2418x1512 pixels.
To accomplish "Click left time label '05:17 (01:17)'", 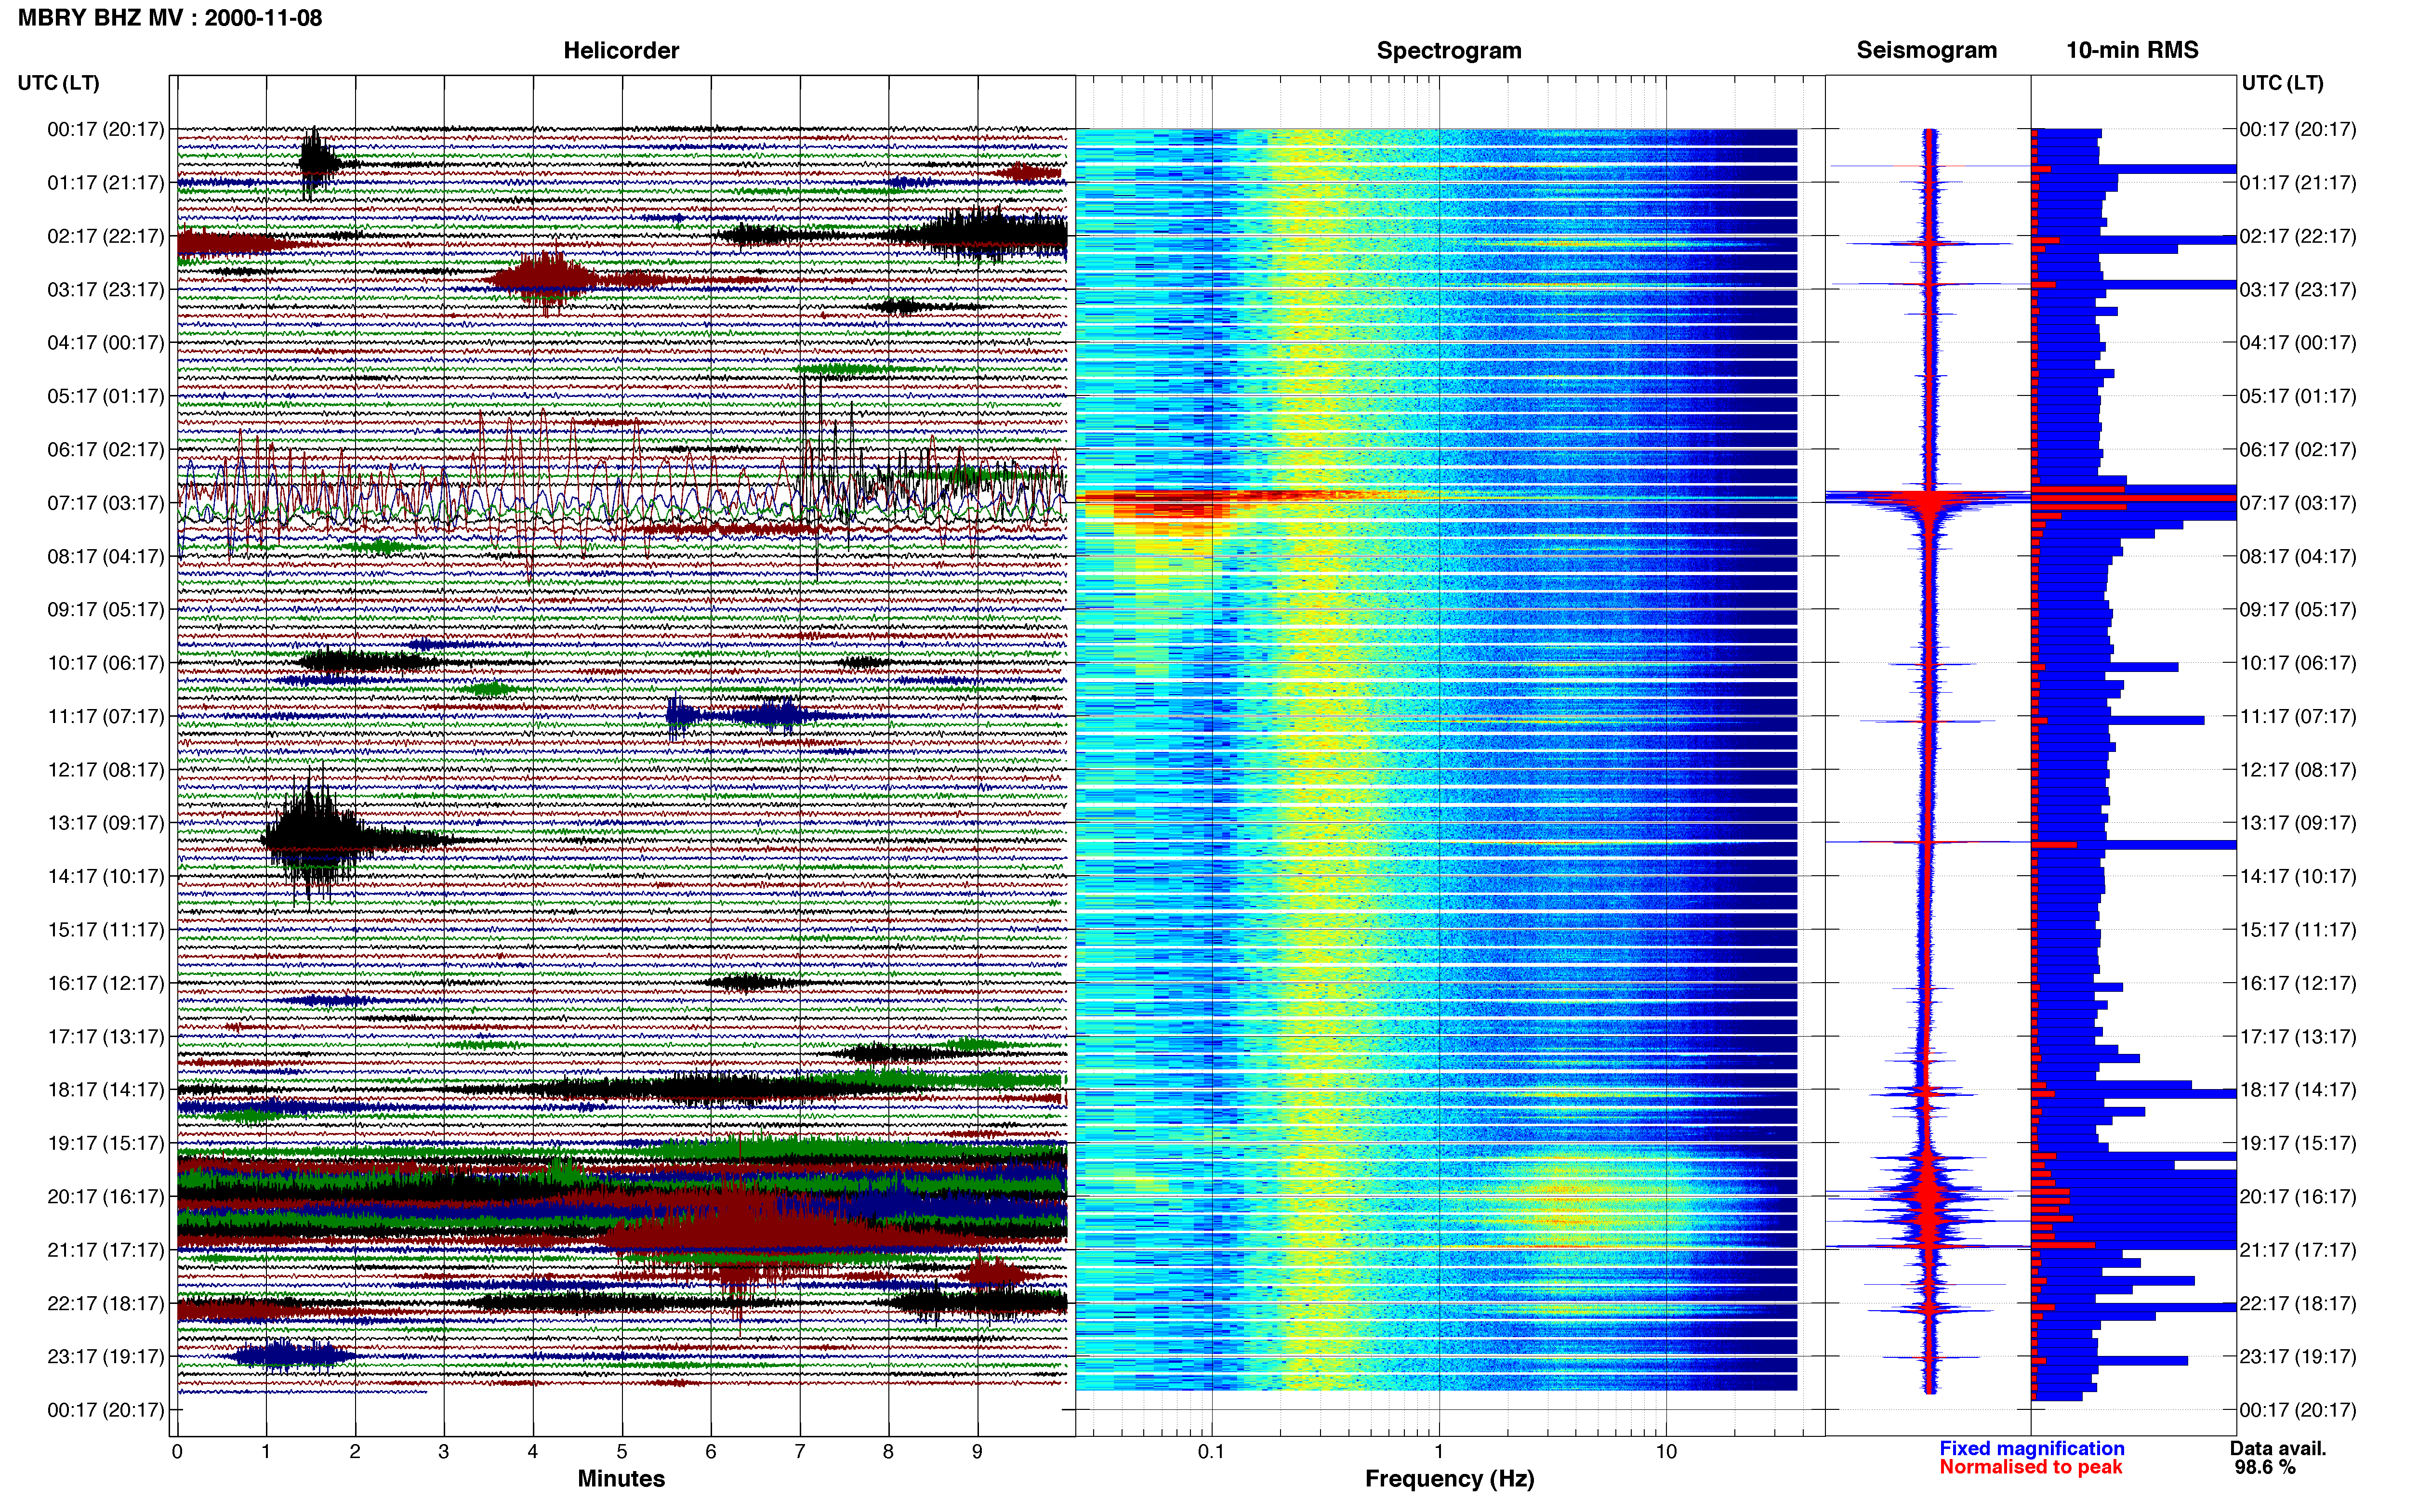I will [x=106, y=396].
